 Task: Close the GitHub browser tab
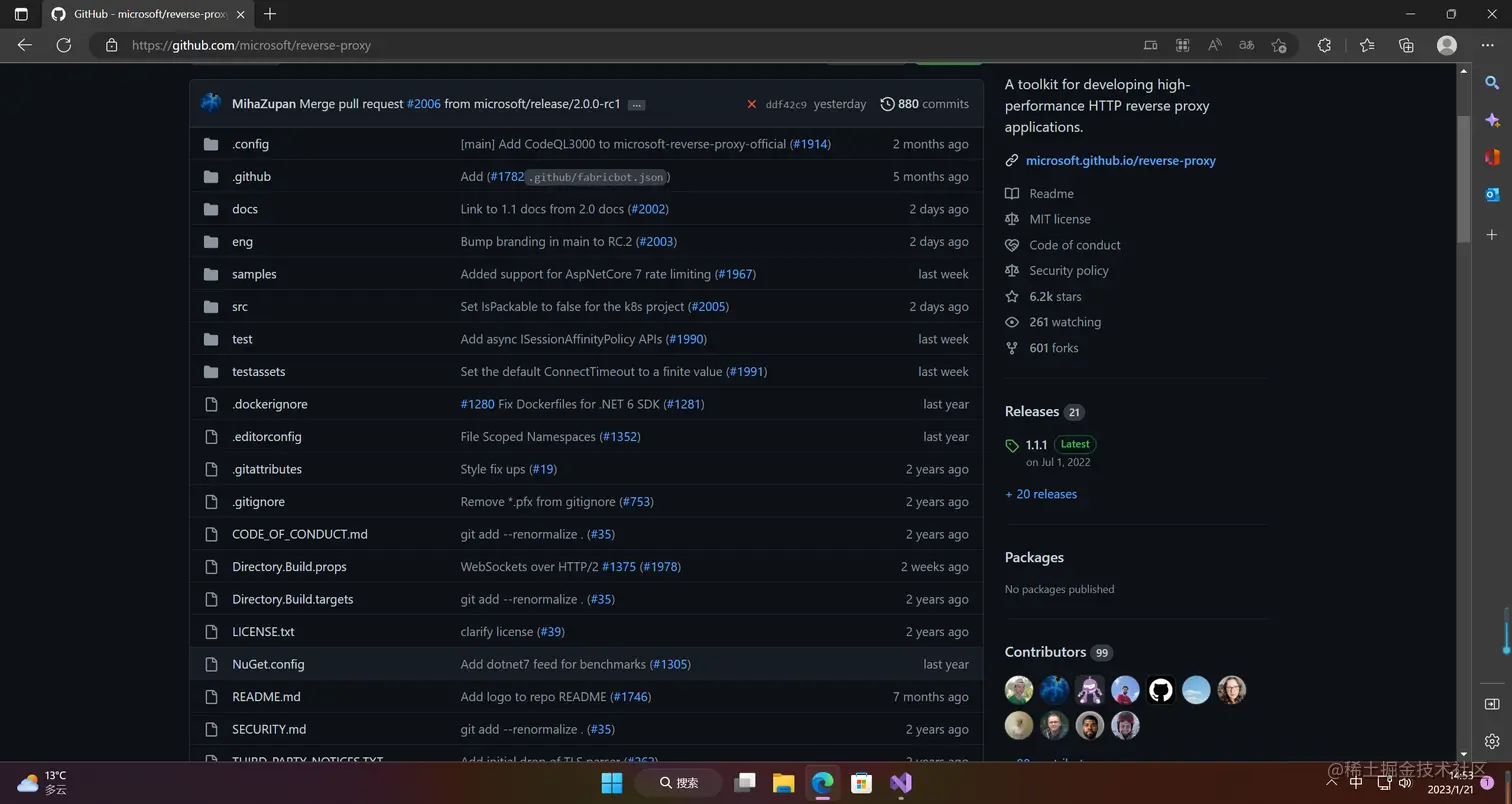pos(240,14)
